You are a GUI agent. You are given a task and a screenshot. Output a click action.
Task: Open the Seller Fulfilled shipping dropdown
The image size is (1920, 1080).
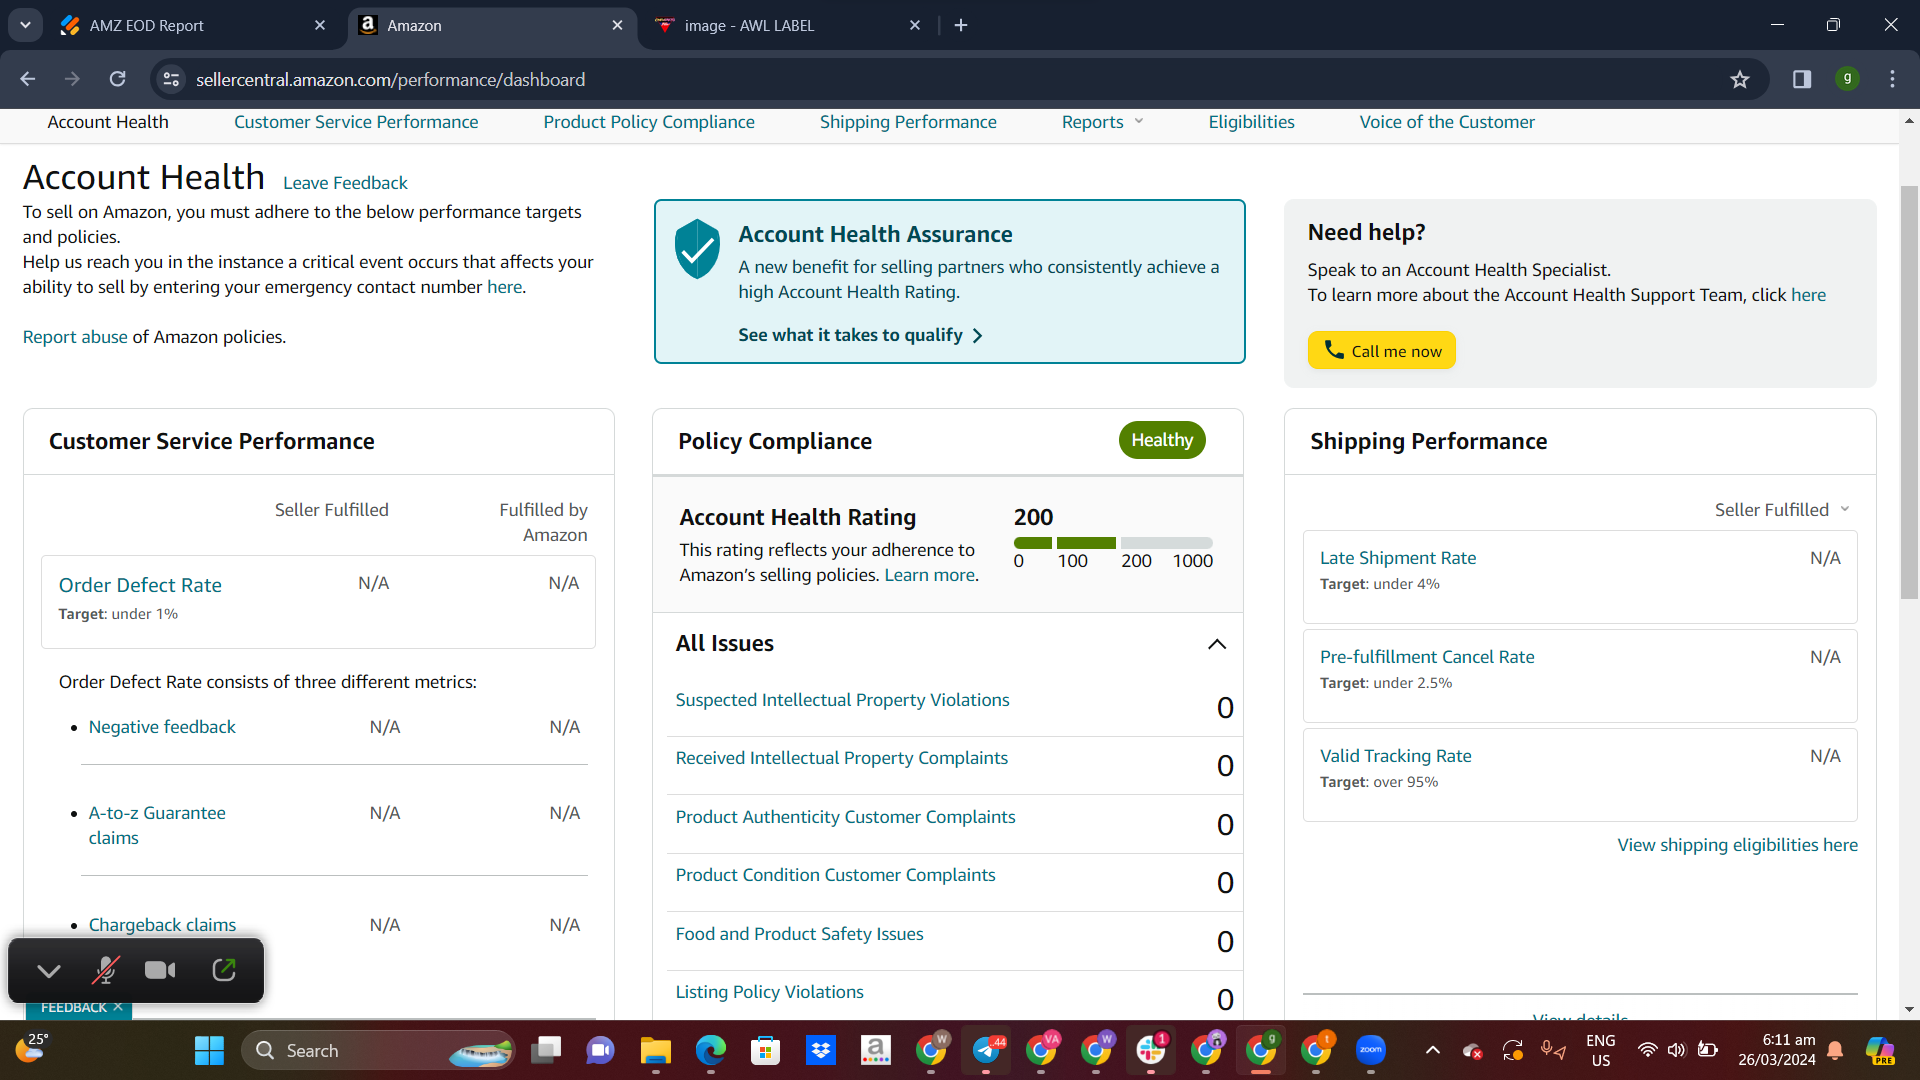point(1782,510)
